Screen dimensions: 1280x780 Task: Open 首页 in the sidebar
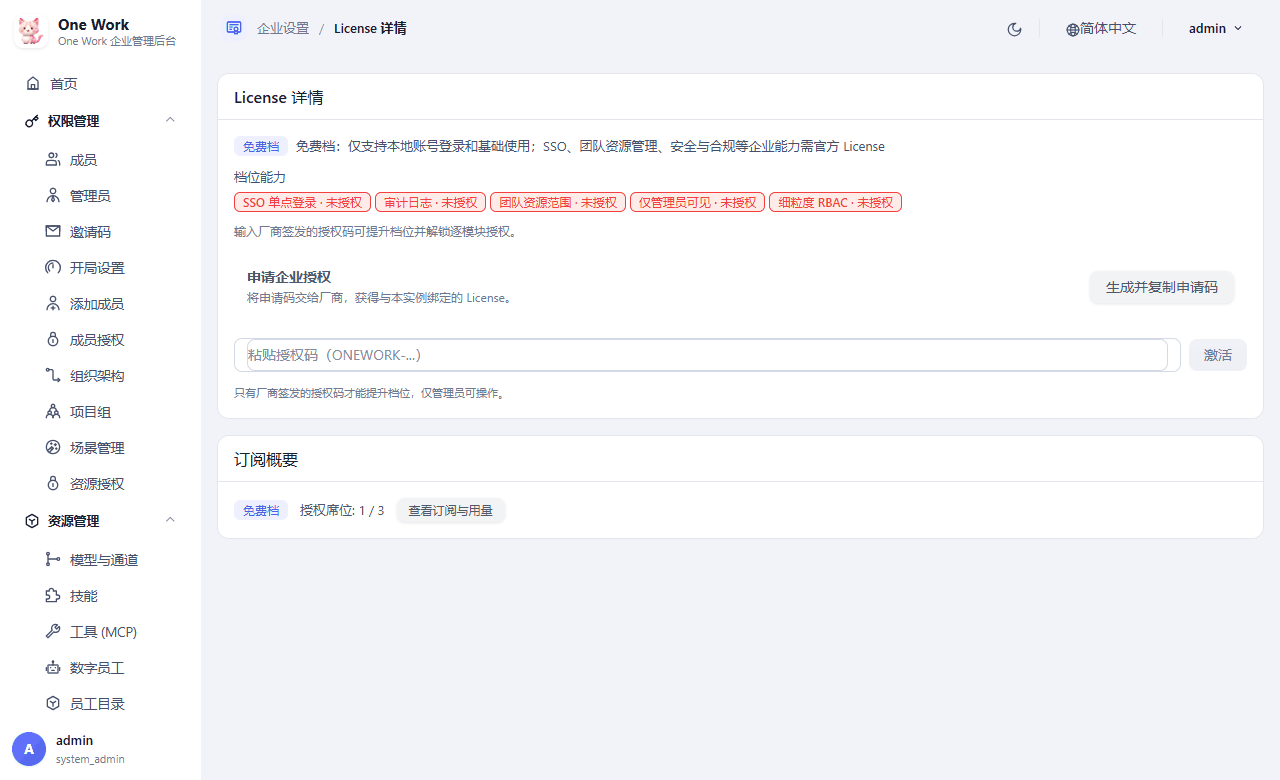[x=100, y=84]
